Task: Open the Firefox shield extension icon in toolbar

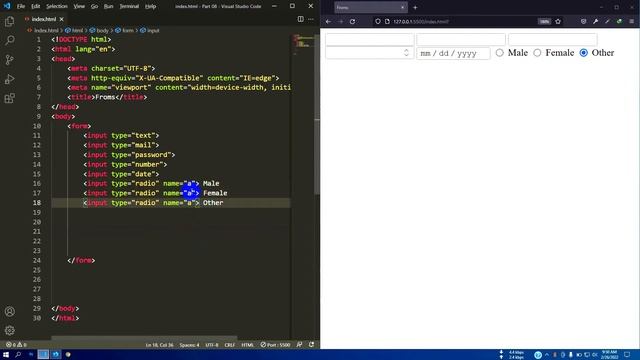Action: 584,22
